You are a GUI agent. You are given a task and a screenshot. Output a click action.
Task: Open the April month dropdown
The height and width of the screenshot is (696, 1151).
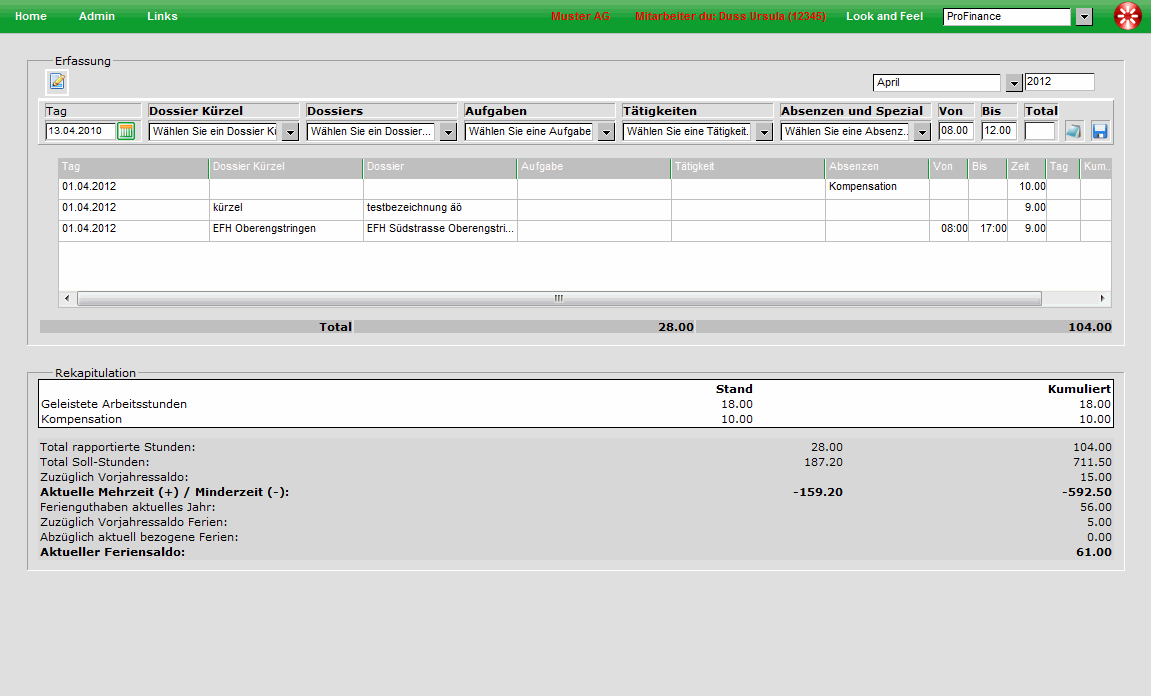pyautogui.click(x=1013, y=83)
